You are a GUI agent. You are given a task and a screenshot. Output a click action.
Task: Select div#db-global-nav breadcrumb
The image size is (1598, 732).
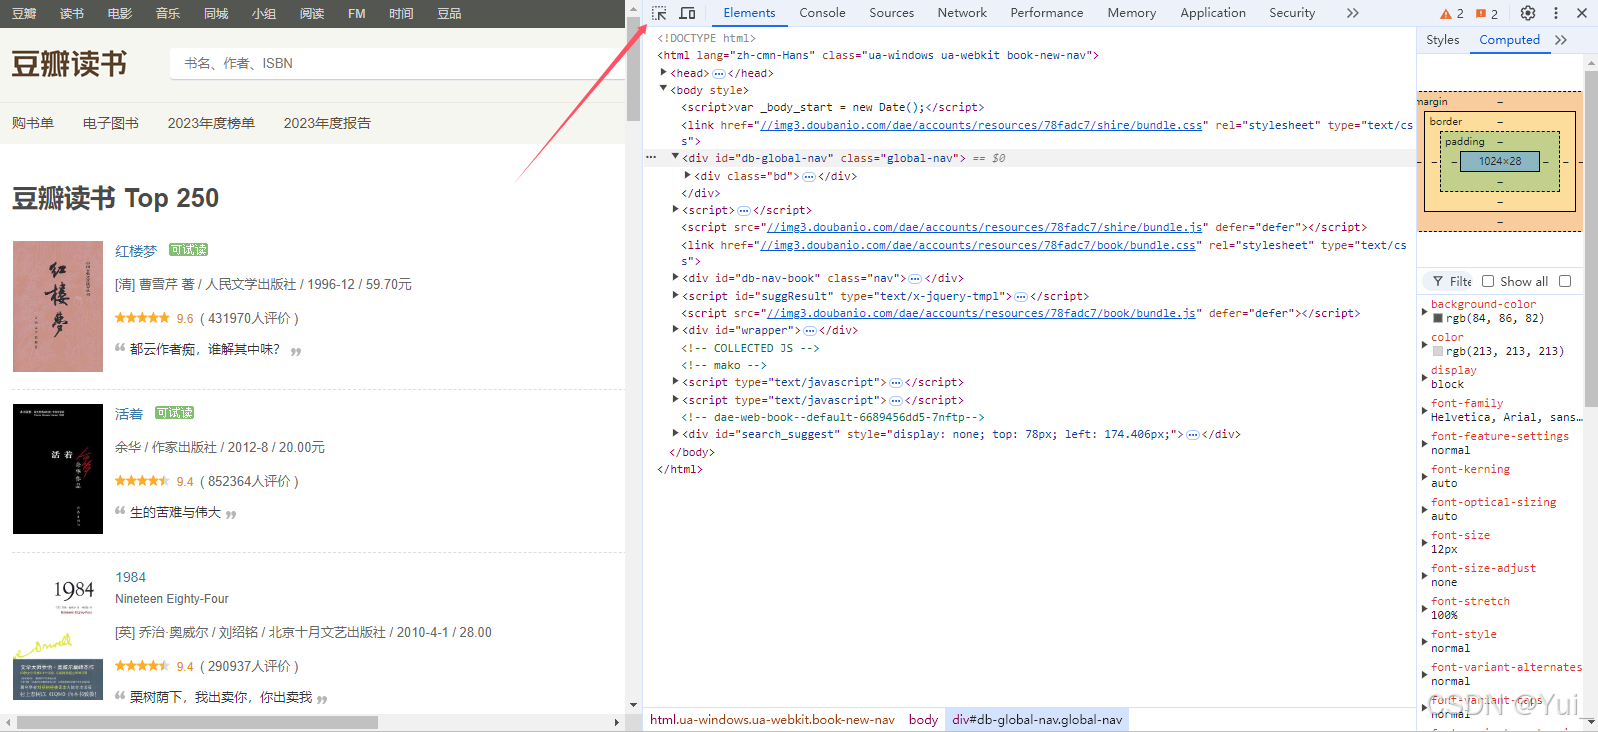1037,720
